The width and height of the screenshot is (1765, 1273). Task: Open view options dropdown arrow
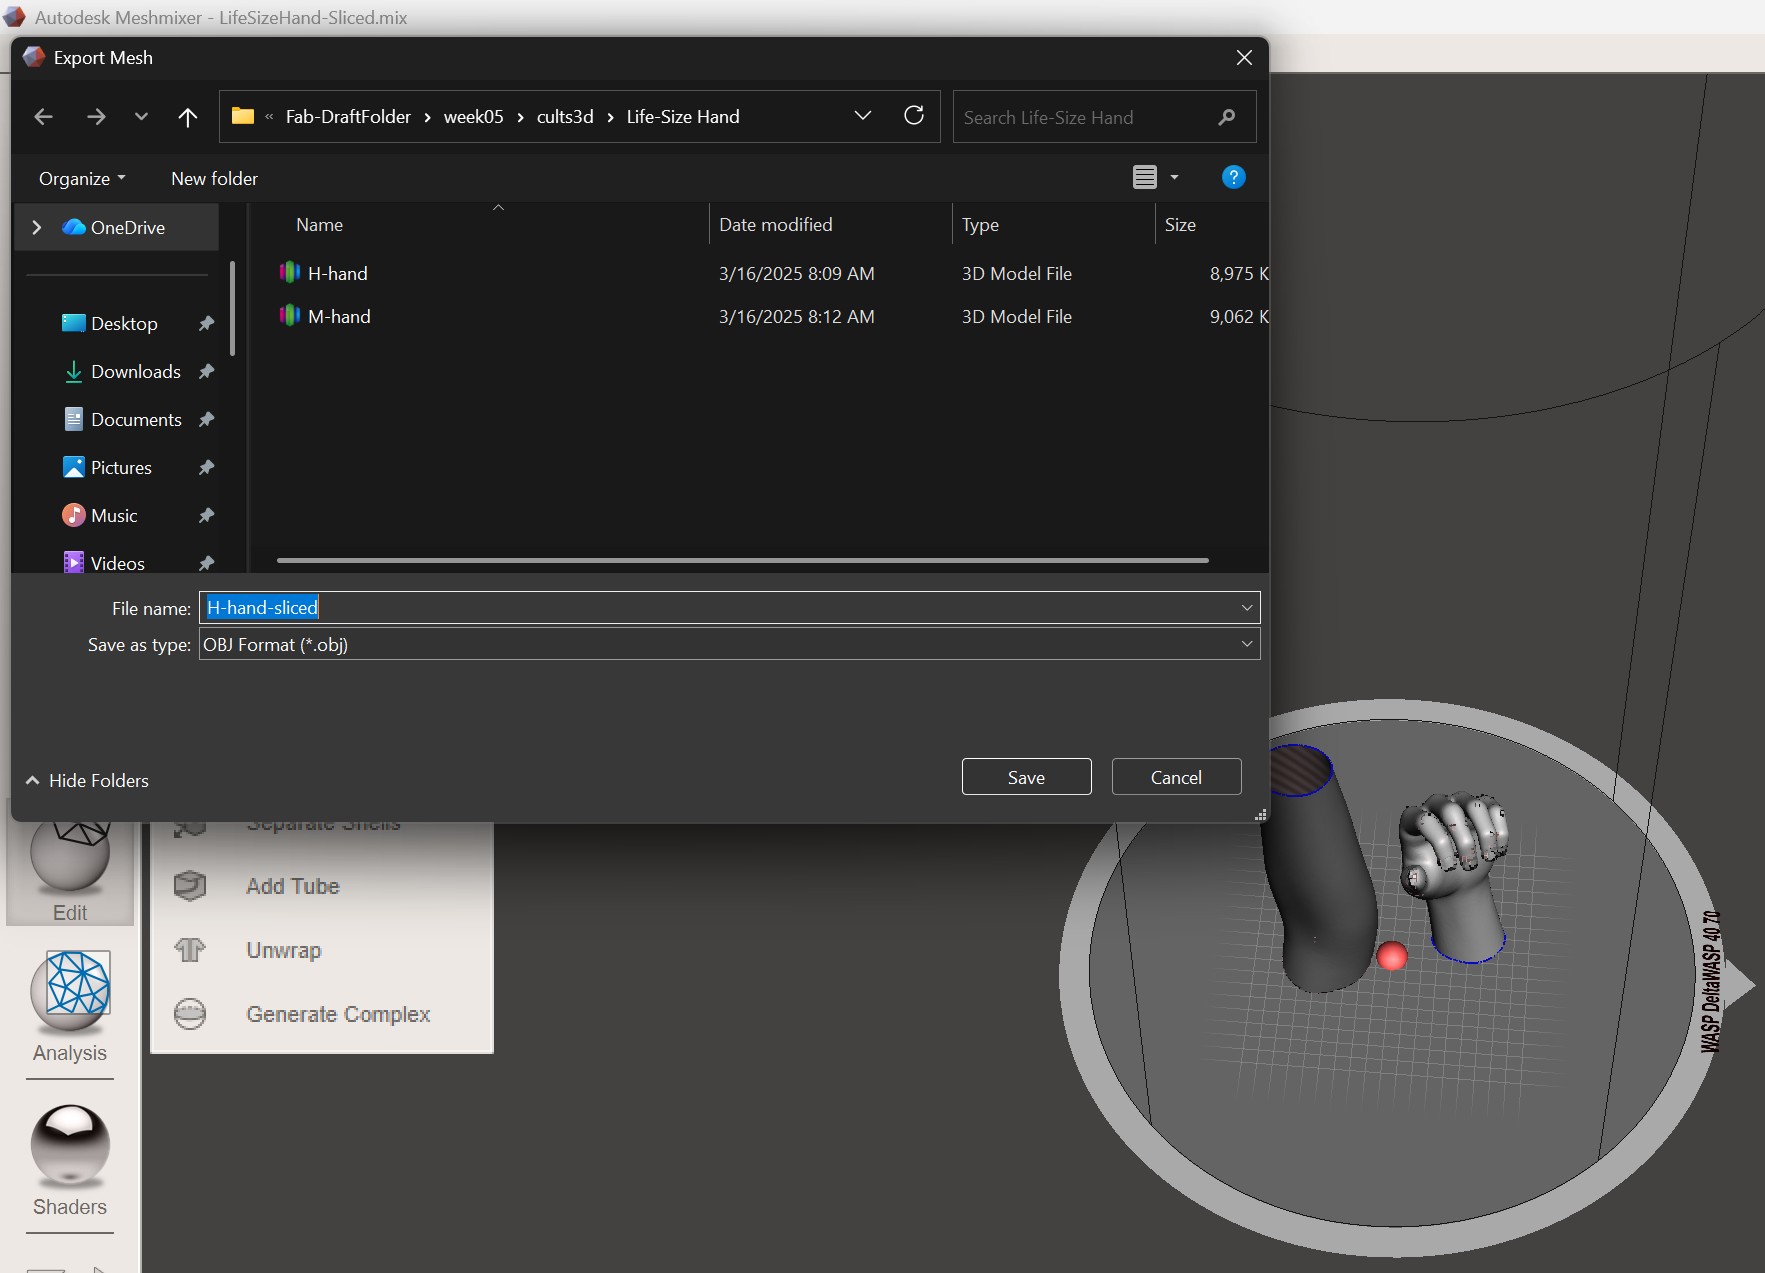(x=1174, y=177)
